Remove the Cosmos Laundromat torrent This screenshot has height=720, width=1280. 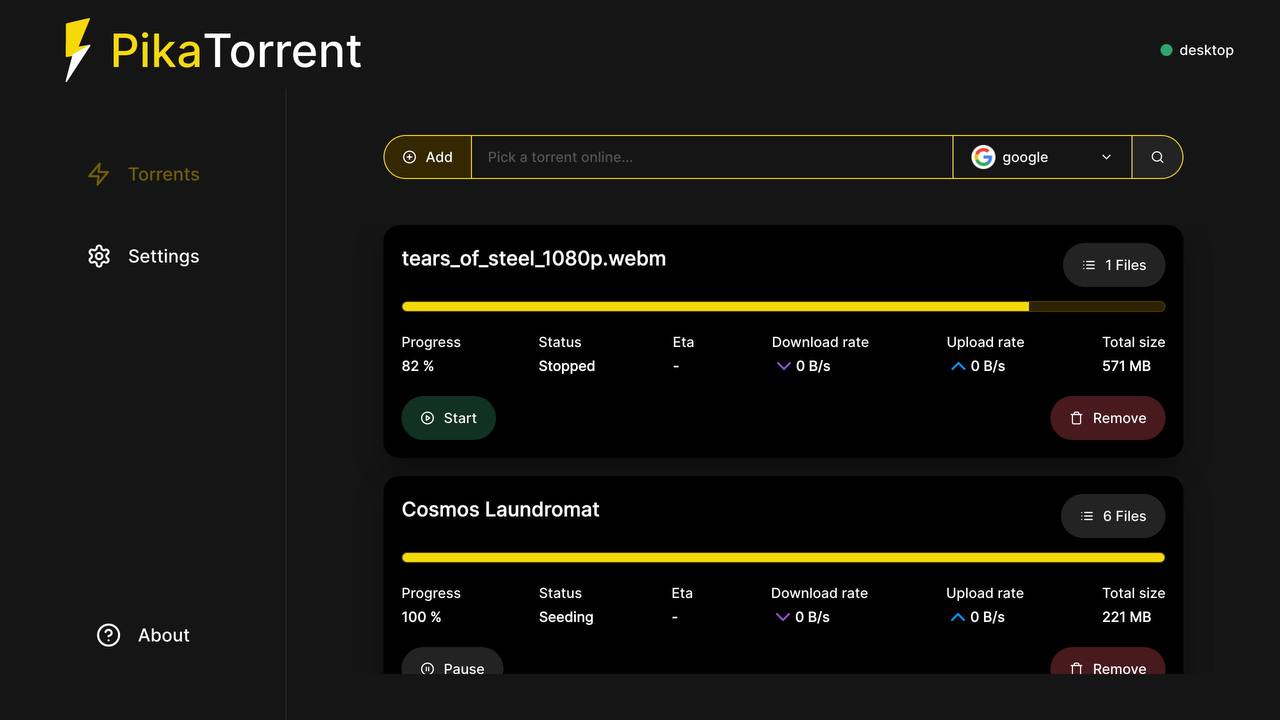pos(1107,663)
